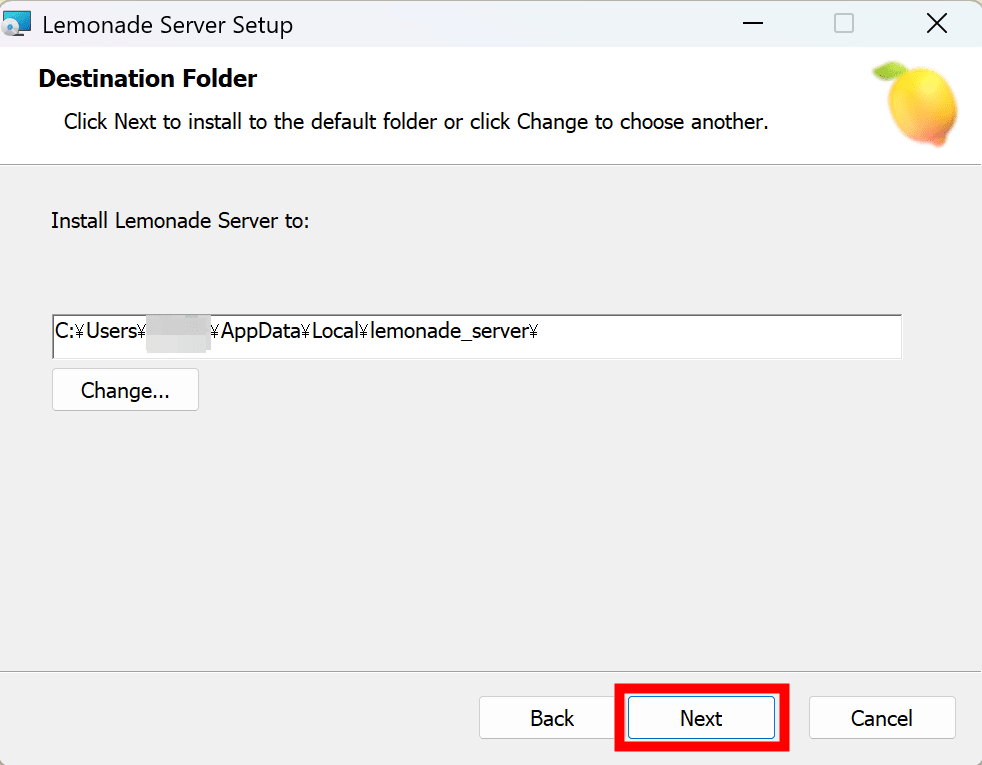
Task: Click the 'Install Lemonade Server to:' label
Action: [x=180, y=221]
